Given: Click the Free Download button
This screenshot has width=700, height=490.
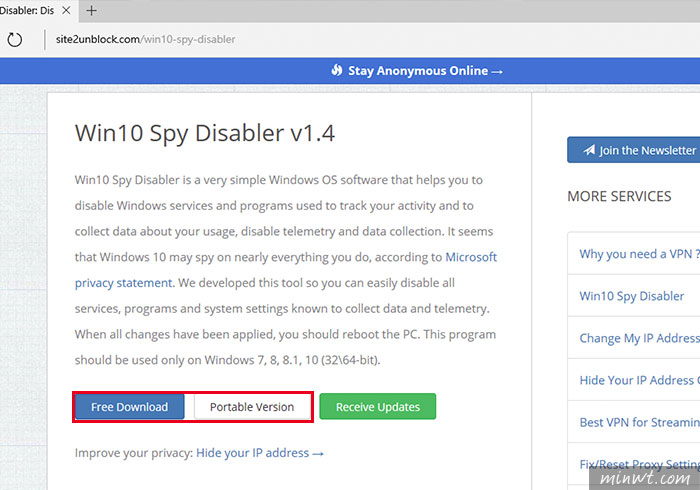Looking at the screenshot, I should point(129,407).
